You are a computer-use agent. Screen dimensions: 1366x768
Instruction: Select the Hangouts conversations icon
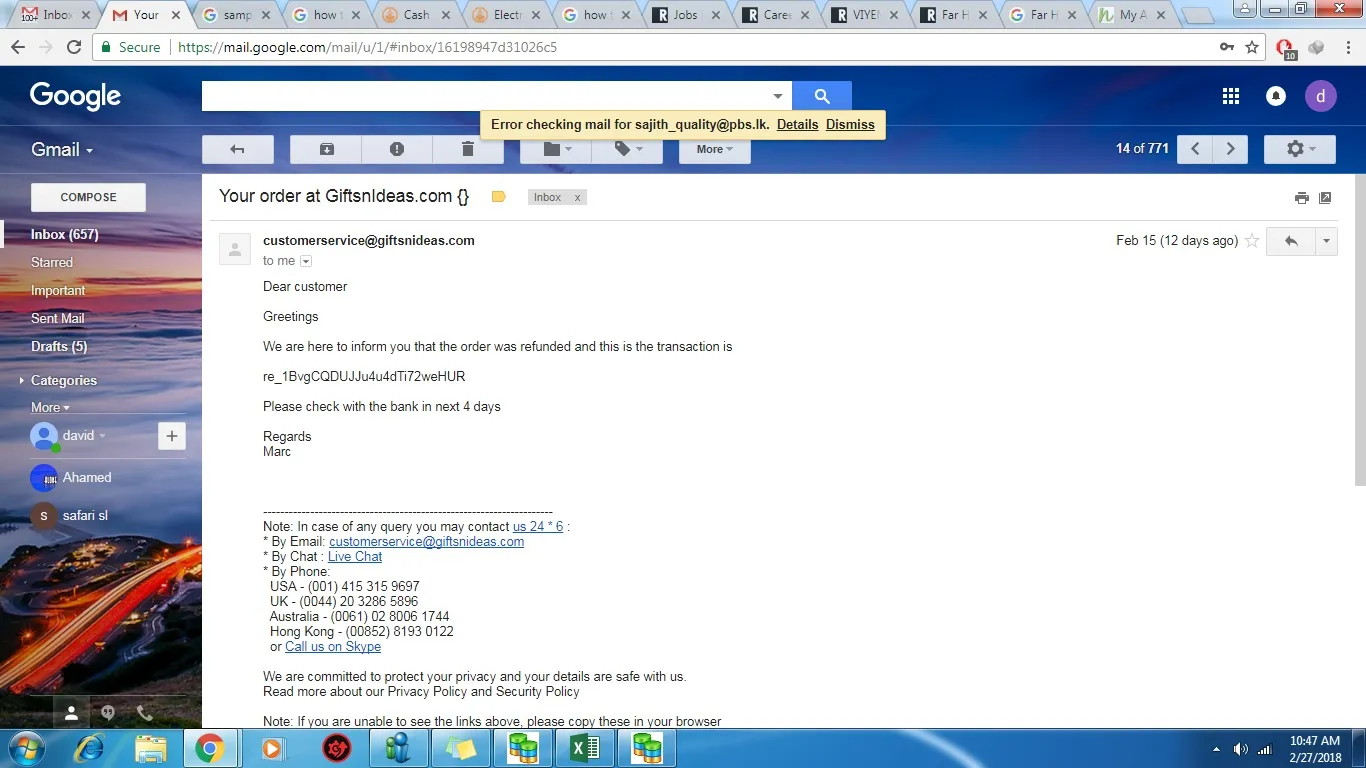point(108,713)
